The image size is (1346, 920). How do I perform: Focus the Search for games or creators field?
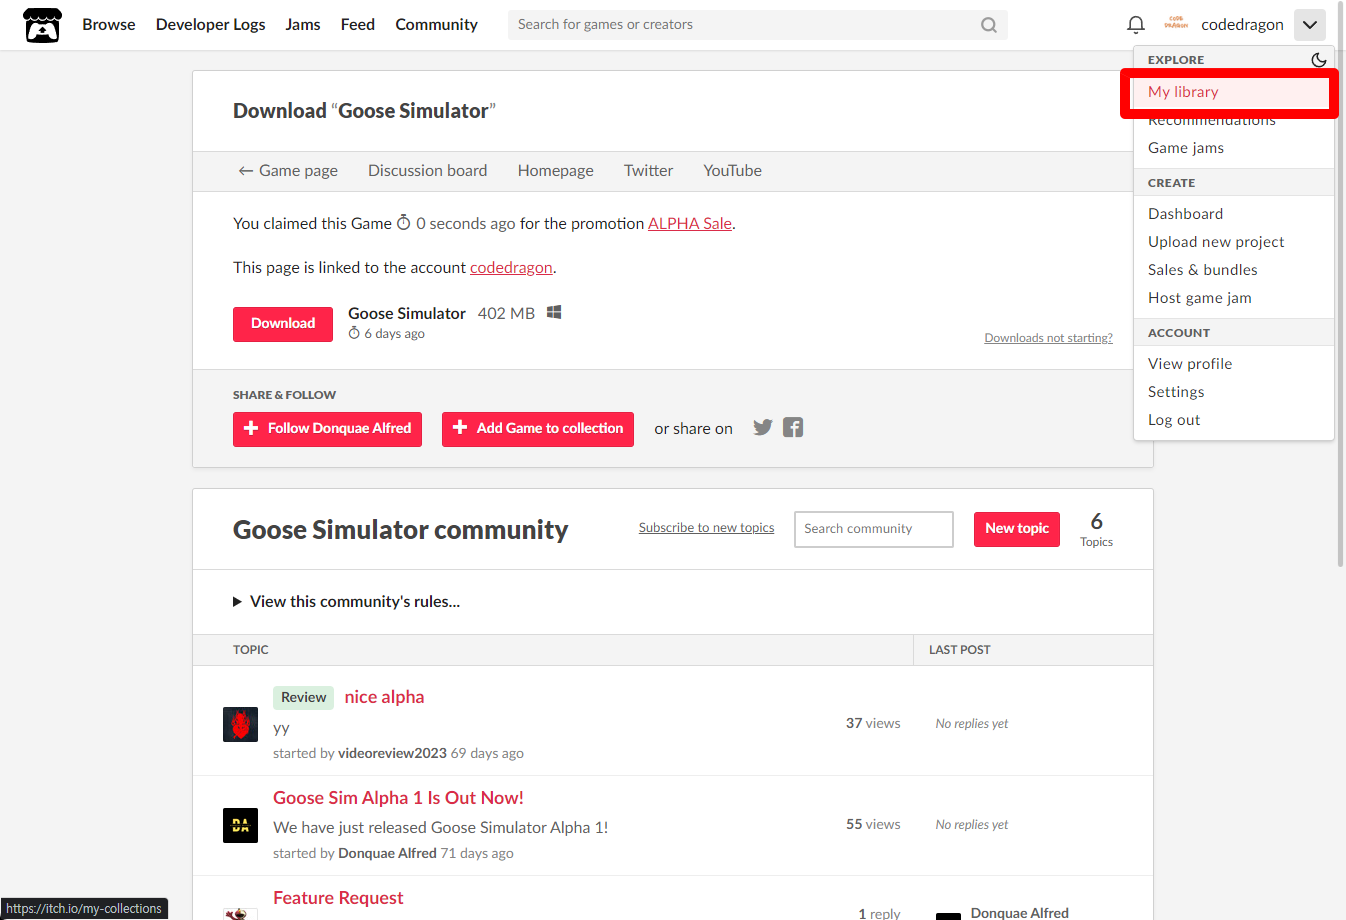[x=758, y=25]
